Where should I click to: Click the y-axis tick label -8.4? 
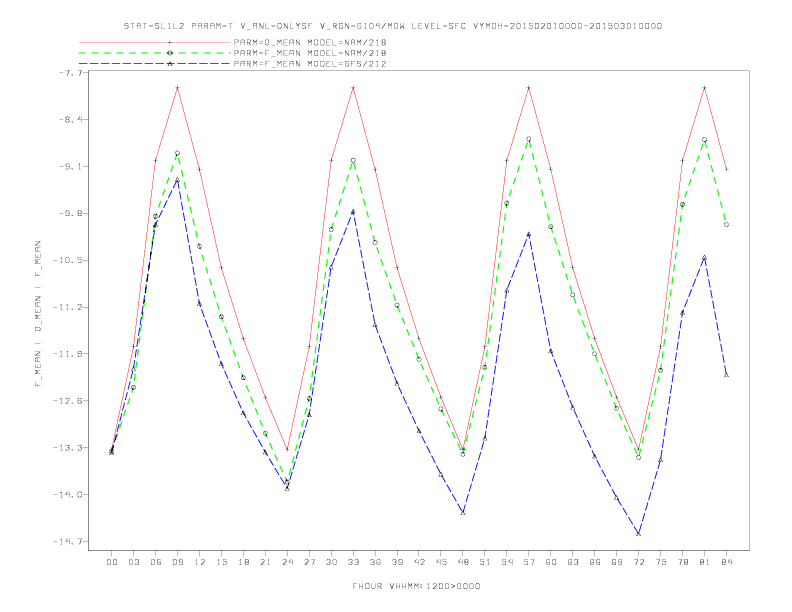(70, 120)
